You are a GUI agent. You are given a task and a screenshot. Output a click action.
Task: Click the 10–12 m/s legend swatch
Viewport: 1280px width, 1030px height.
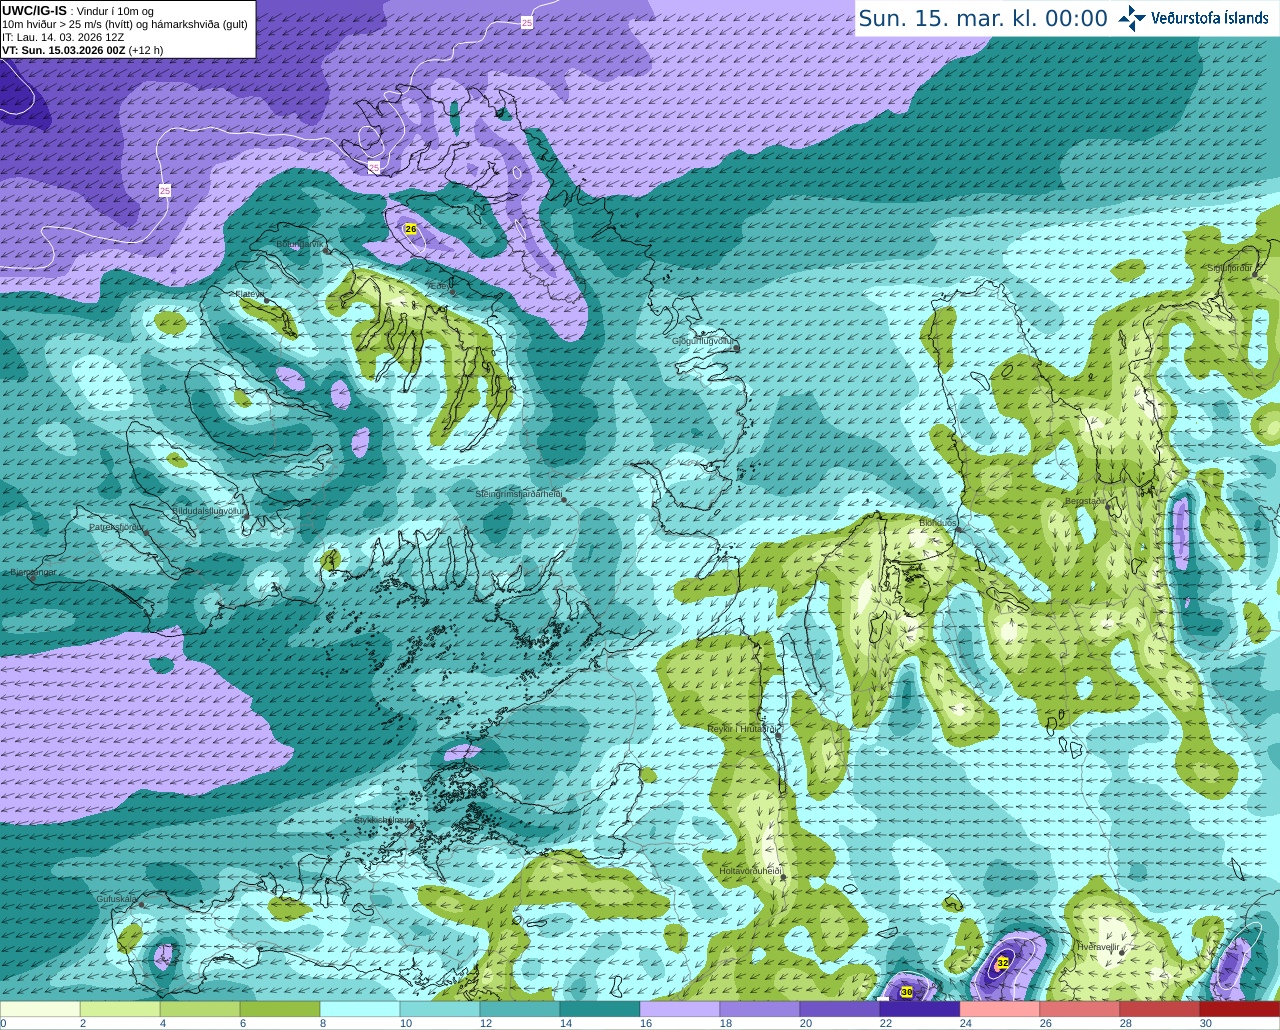click(x=440, y=1009)
